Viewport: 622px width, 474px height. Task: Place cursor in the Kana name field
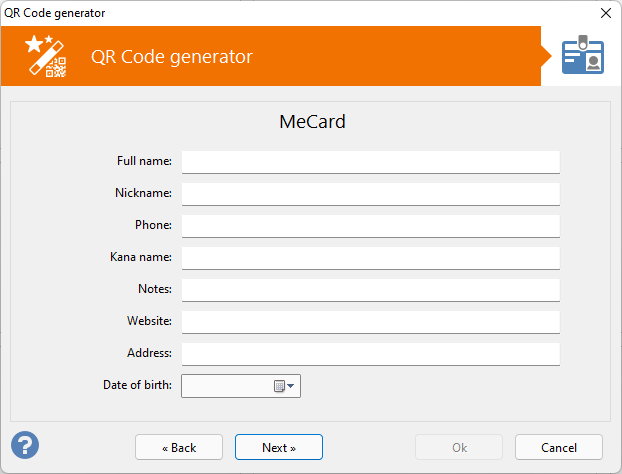tap(370, 257)
